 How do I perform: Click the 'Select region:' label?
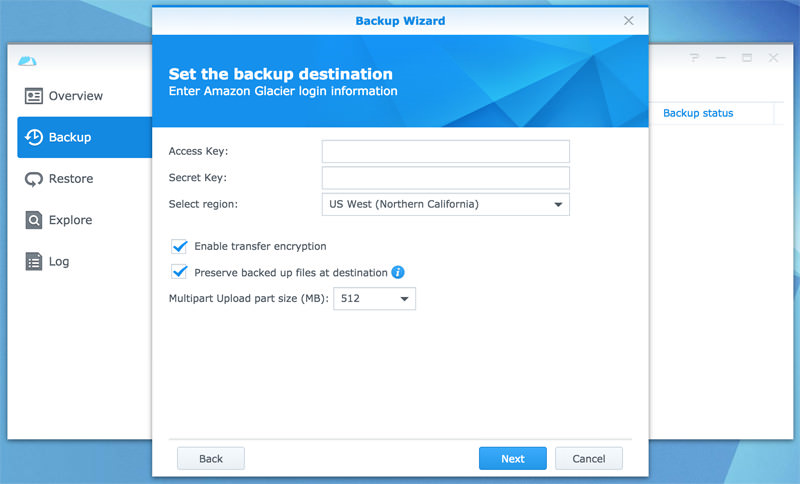pos(203,205)
